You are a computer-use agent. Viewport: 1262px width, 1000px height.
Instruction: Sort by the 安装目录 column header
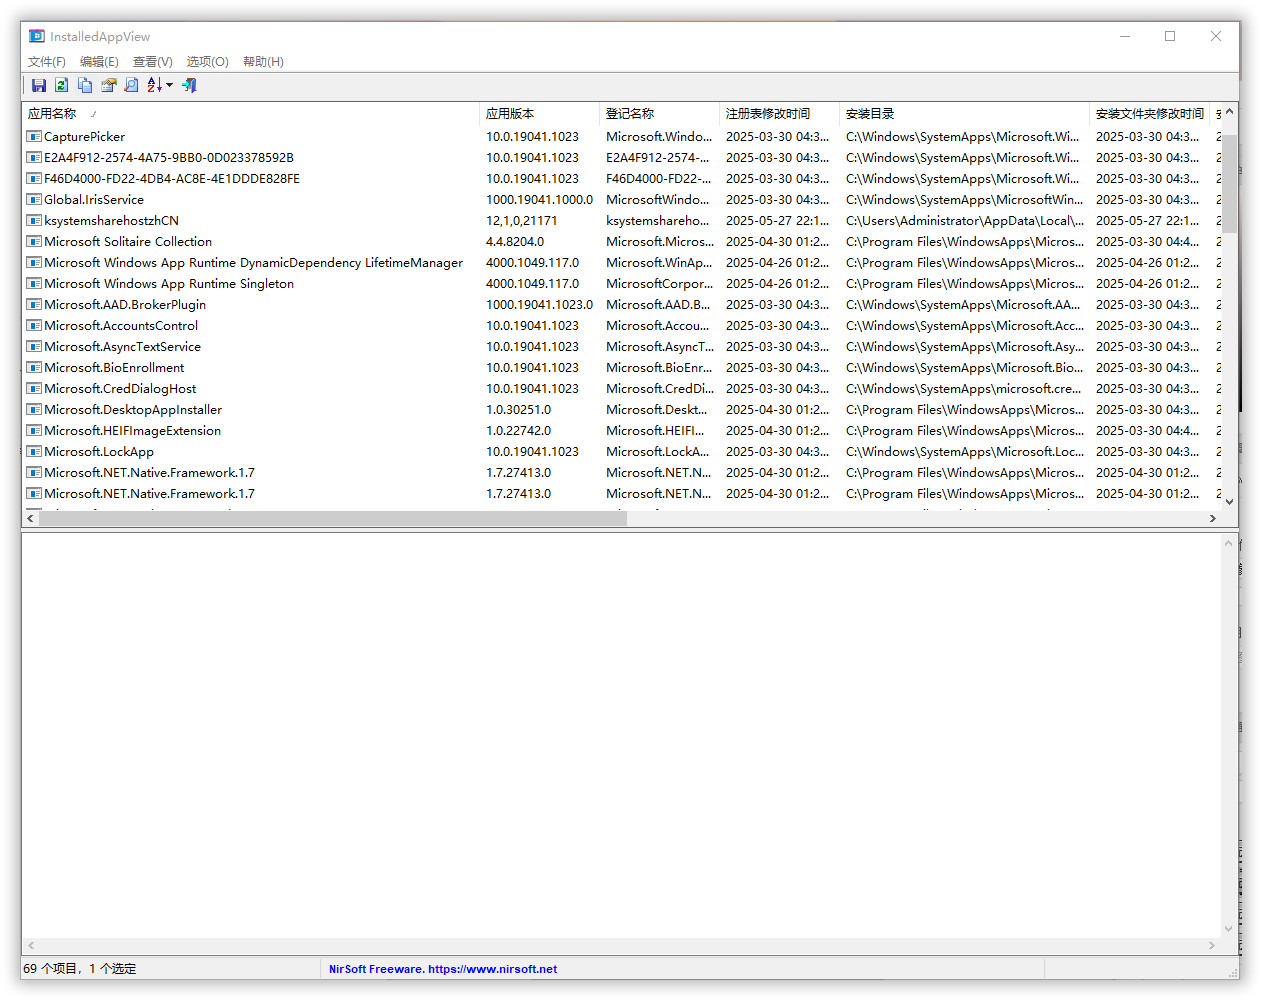(x=964, y=114)
